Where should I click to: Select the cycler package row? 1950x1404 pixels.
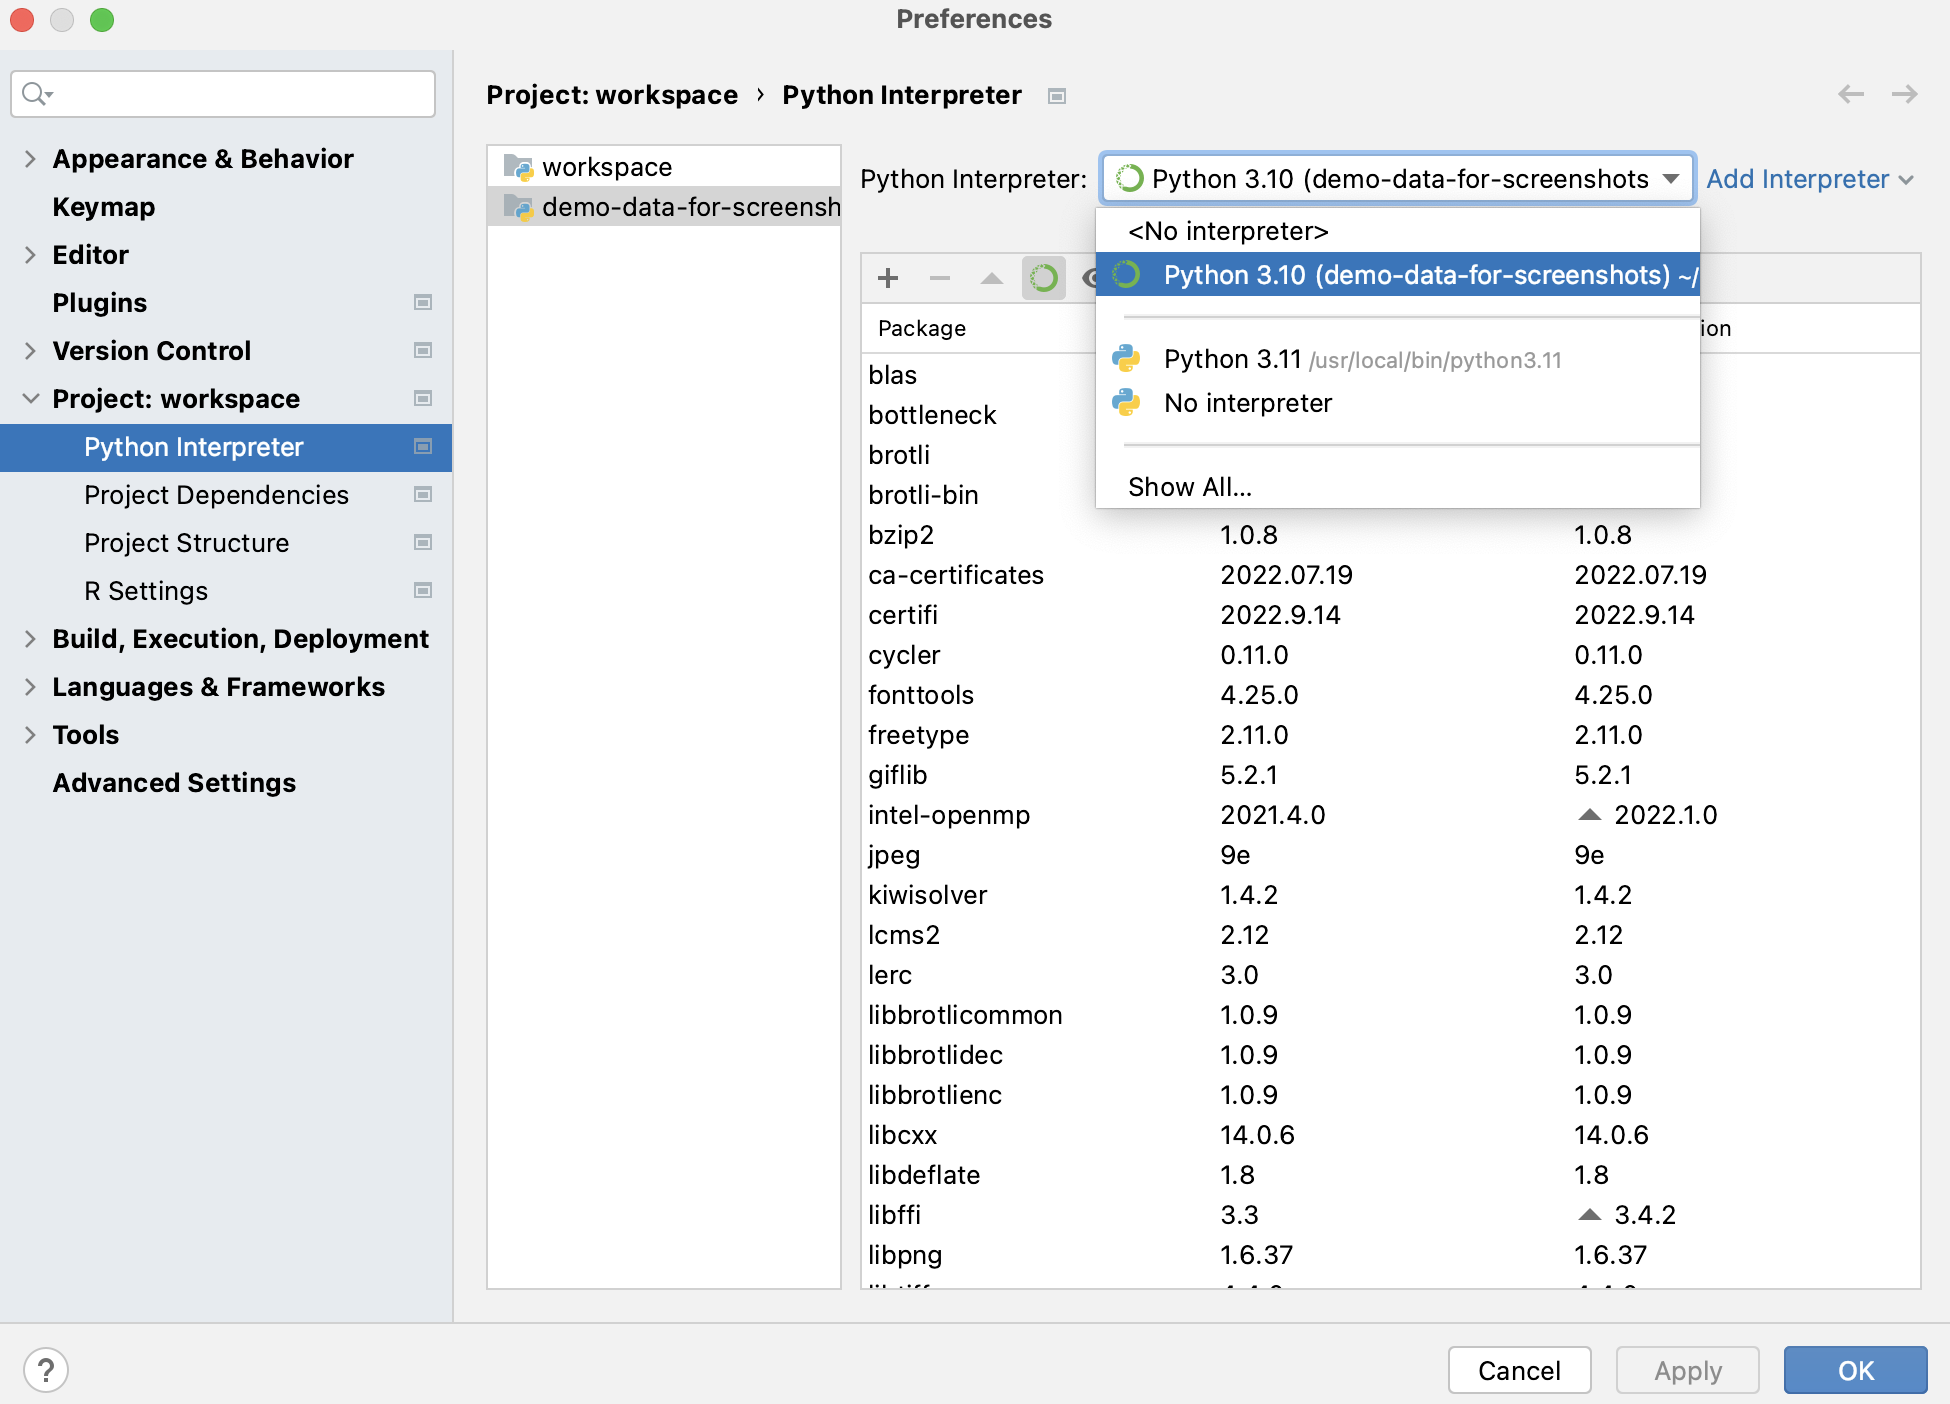pyautogui.click(x=1390, y=655)
